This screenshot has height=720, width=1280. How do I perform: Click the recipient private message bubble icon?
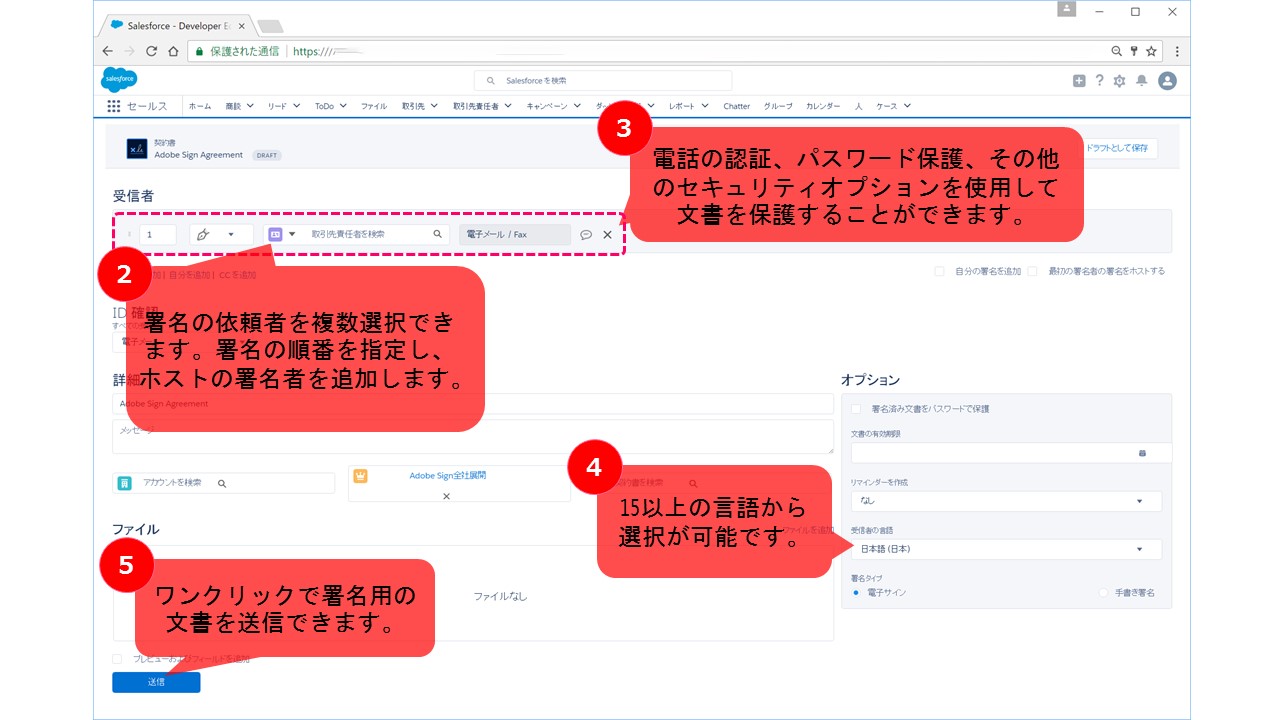(x=586, y=235)
